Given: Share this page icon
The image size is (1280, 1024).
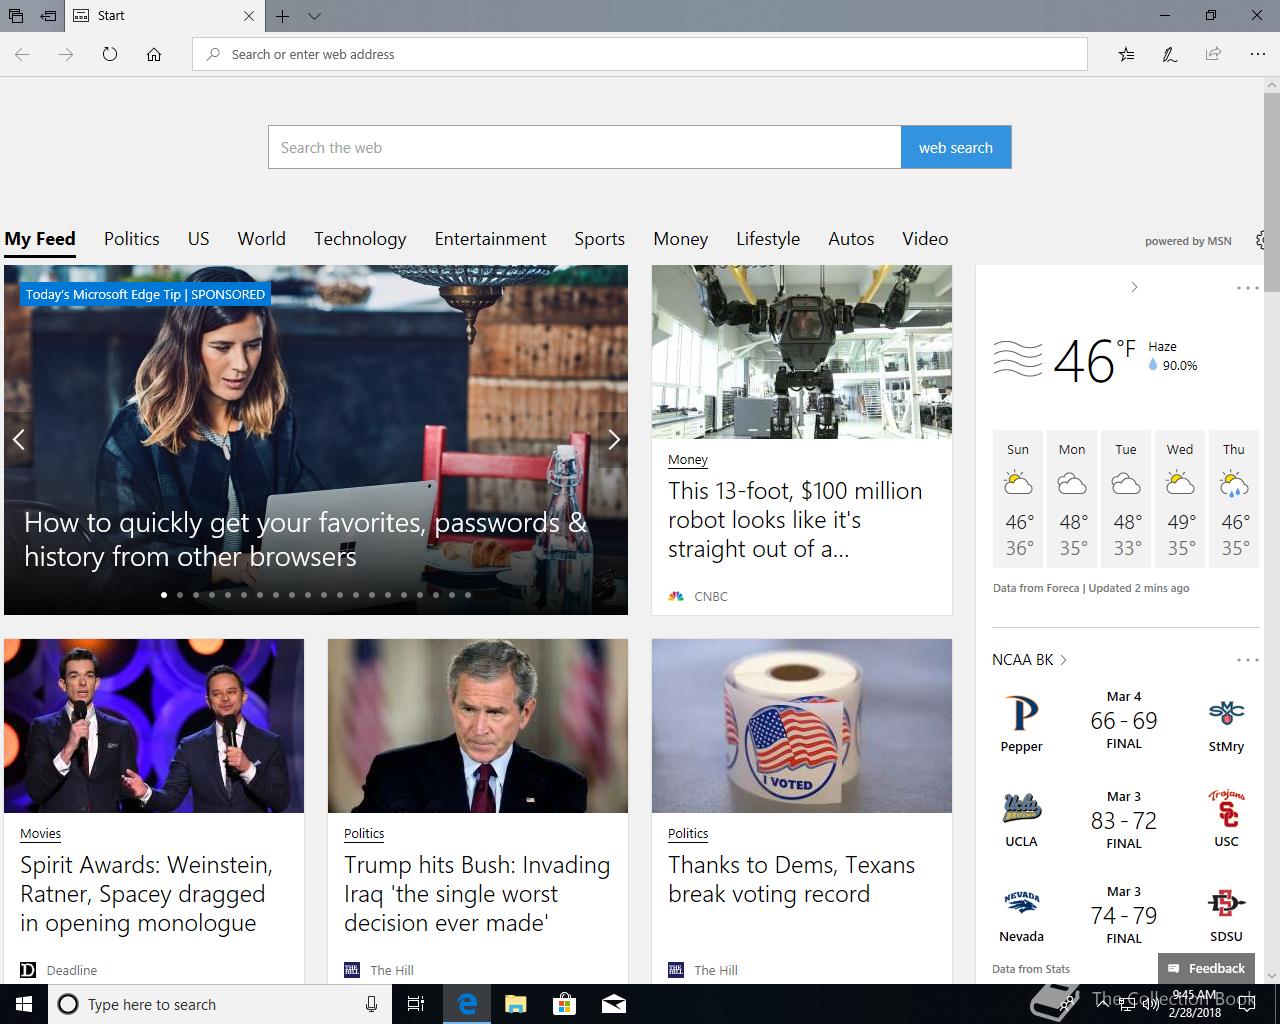Looking at the screenshot, I should coord(1213,54).
